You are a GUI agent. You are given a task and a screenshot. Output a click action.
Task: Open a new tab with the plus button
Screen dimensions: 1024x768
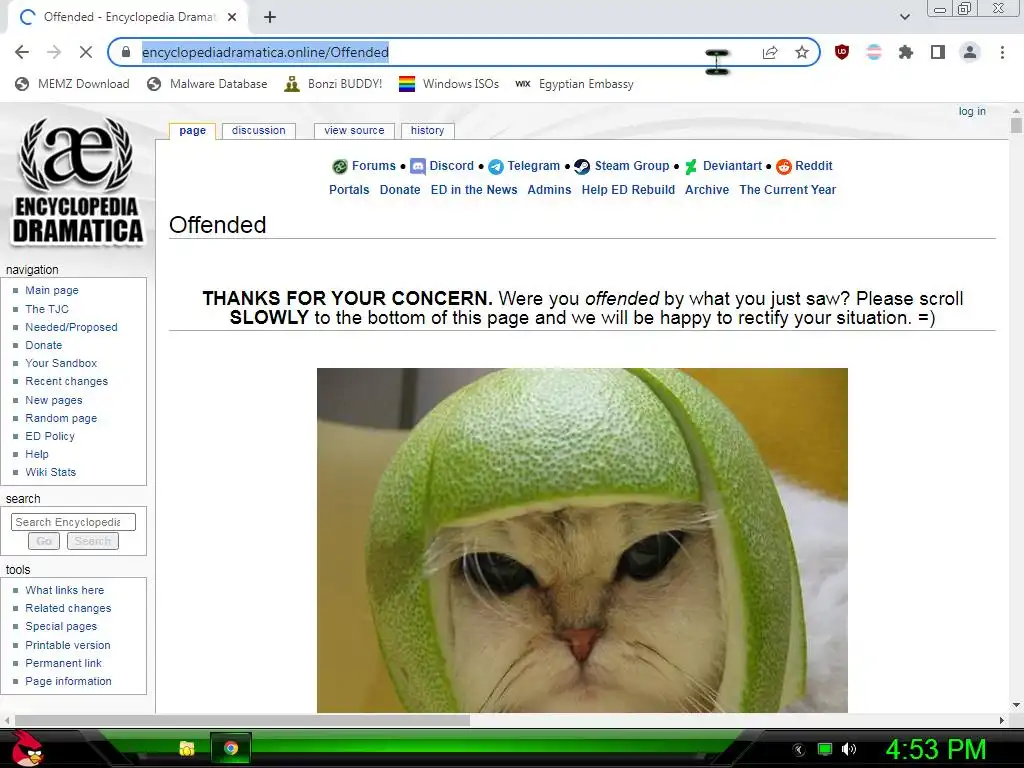(270, 17)
